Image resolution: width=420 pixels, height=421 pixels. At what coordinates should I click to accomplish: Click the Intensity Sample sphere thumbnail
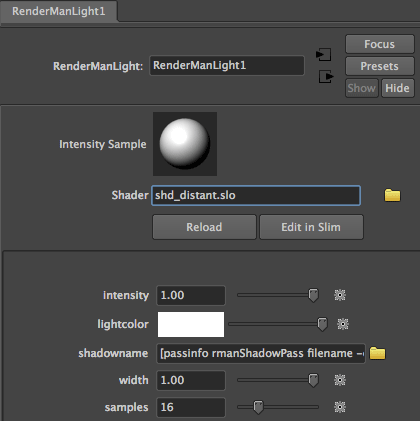(185, 144)
